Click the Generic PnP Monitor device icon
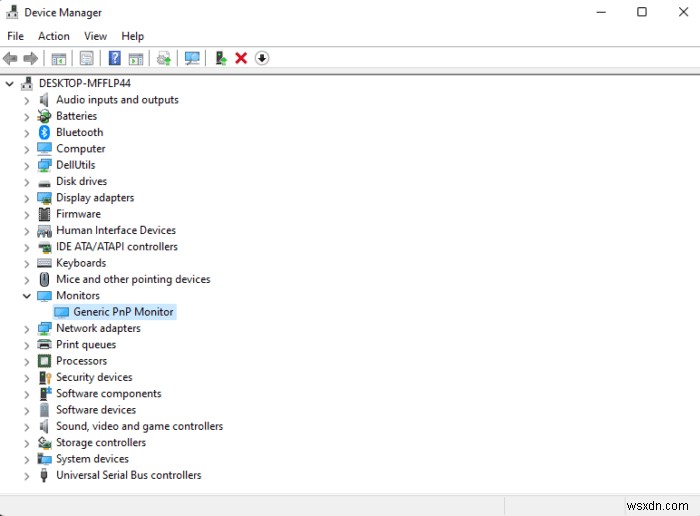700x516 pixels. point(62,312)
